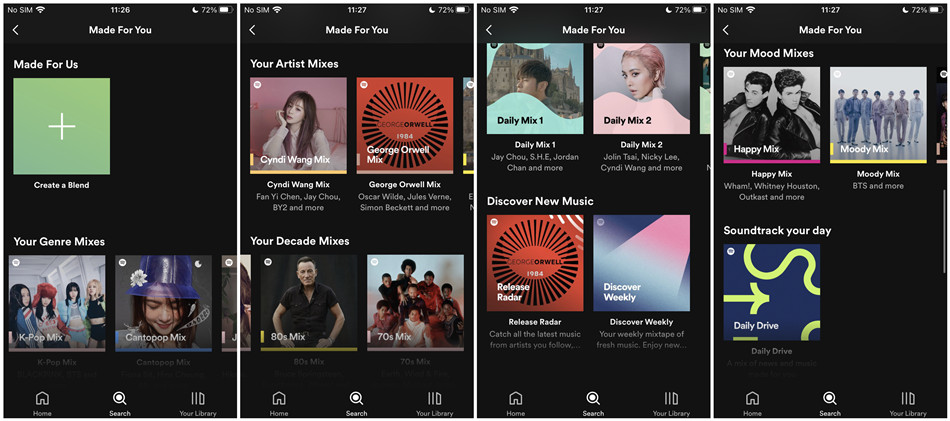This screenshot has height=421, width=950.
Task: Tap 'Your weekly mixtape of fresh music' description
Action: (x=642, y=340)
